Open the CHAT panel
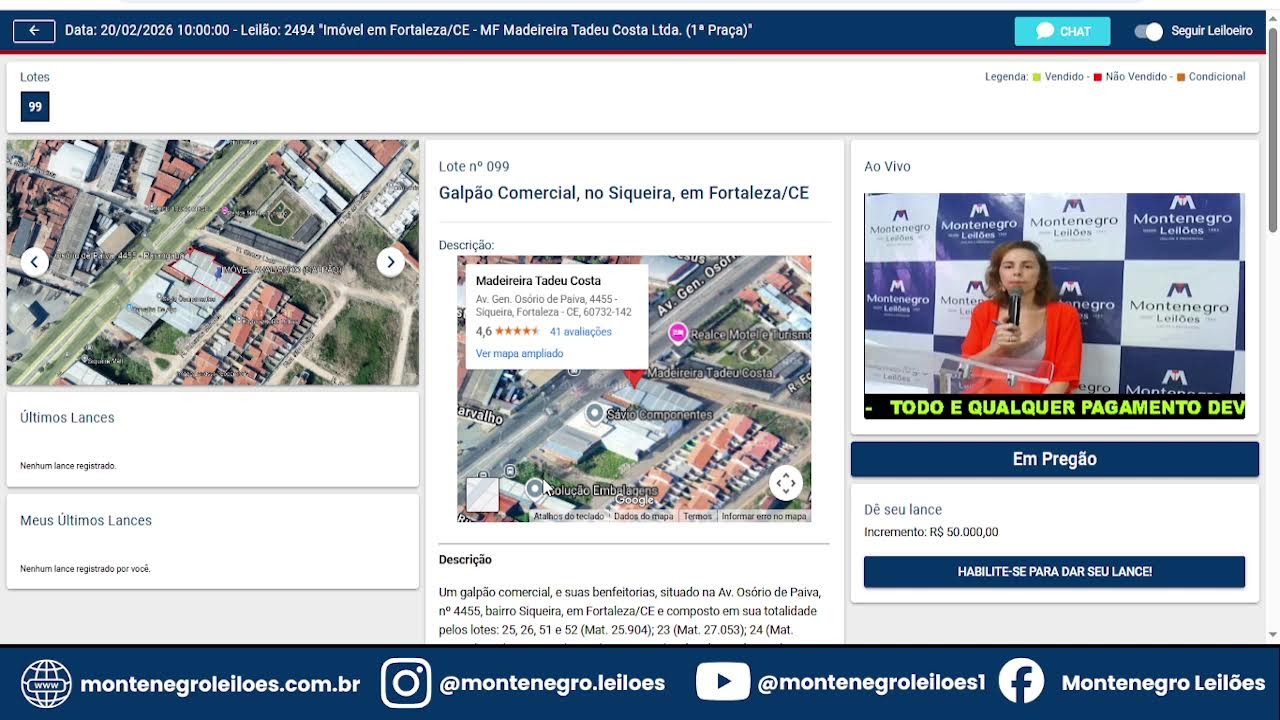Image resolution: width=1280 pixels, height=720 pixels. [x=1062, y=31]
